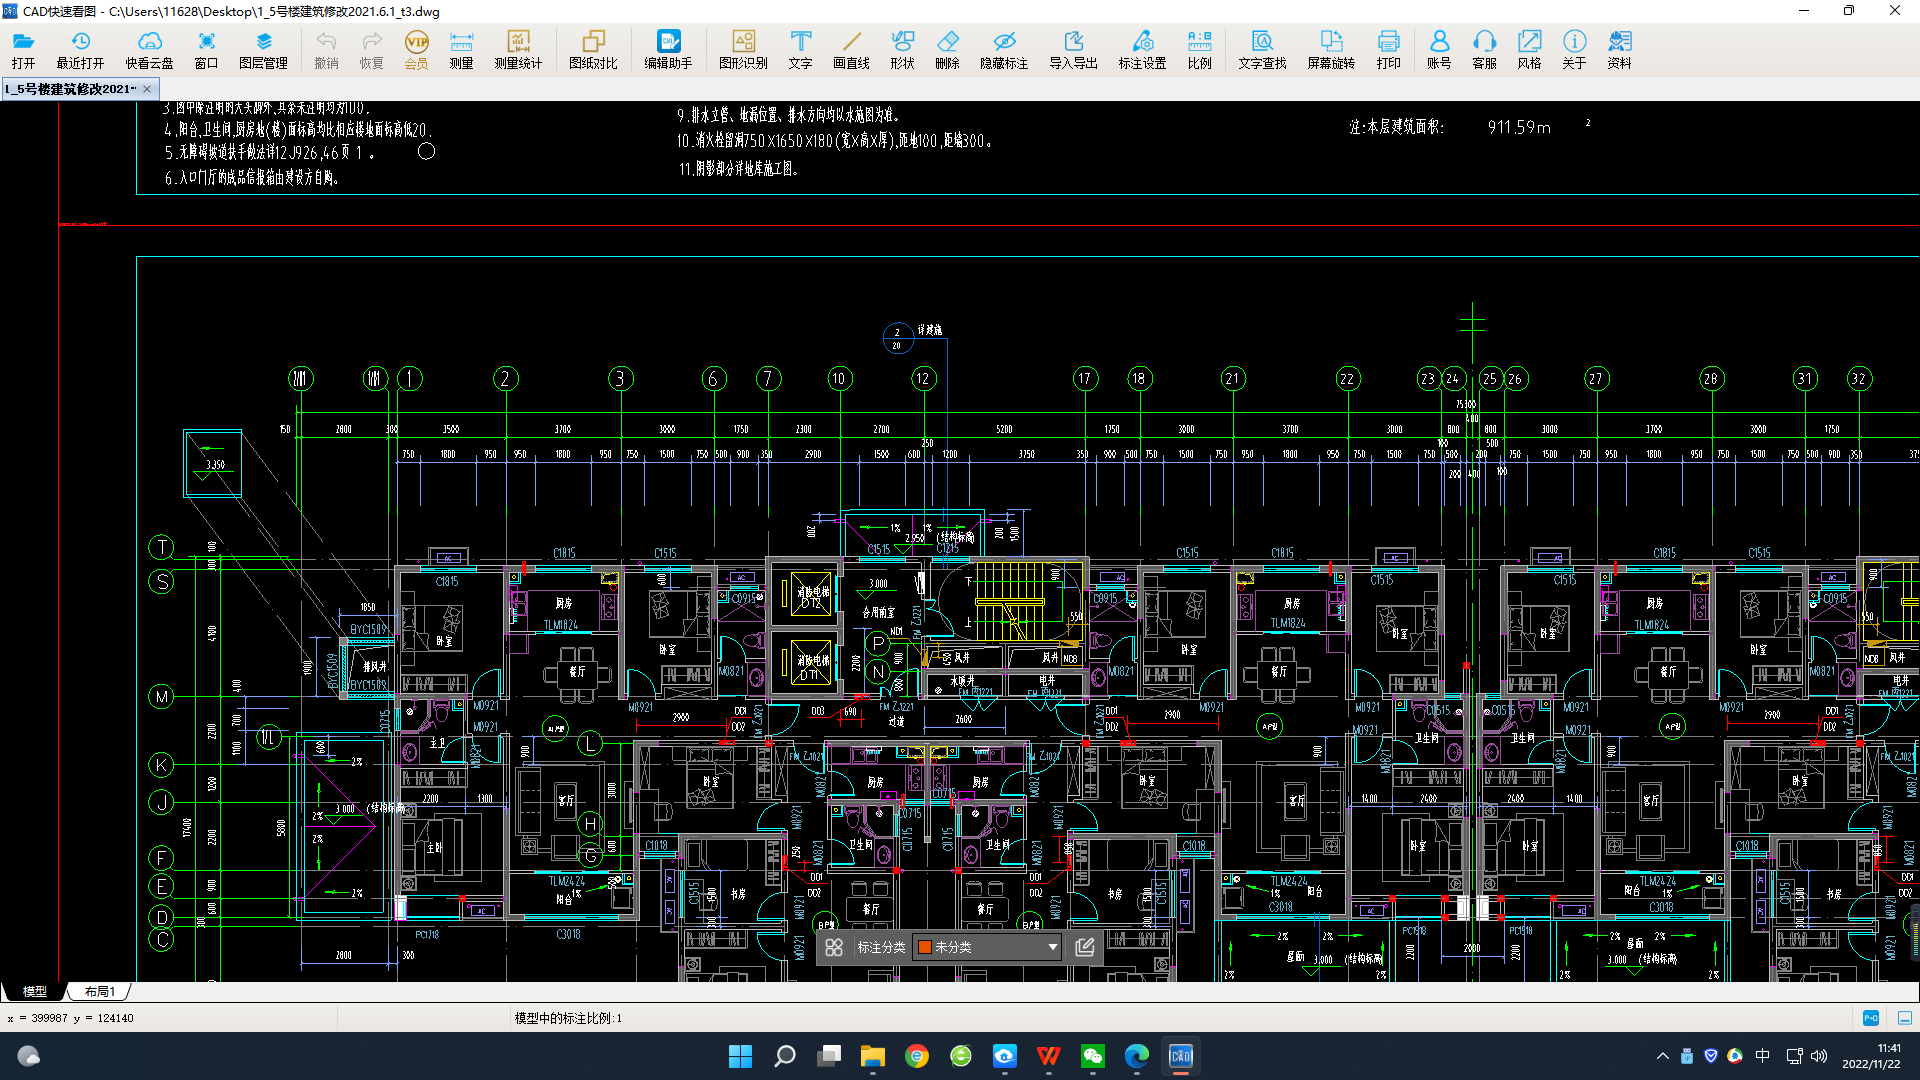This screenshot has width=1920, height=1080.
Task: Click the 打印 print icon
Action: coord(1388,49)
